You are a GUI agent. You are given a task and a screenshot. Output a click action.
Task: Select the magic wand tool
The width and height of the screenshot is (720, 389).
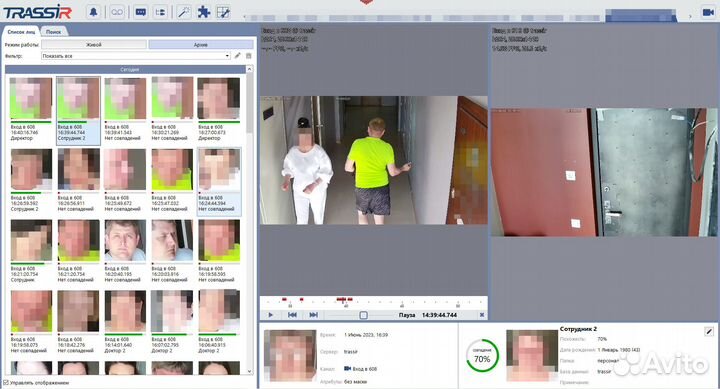coord(184,12)
